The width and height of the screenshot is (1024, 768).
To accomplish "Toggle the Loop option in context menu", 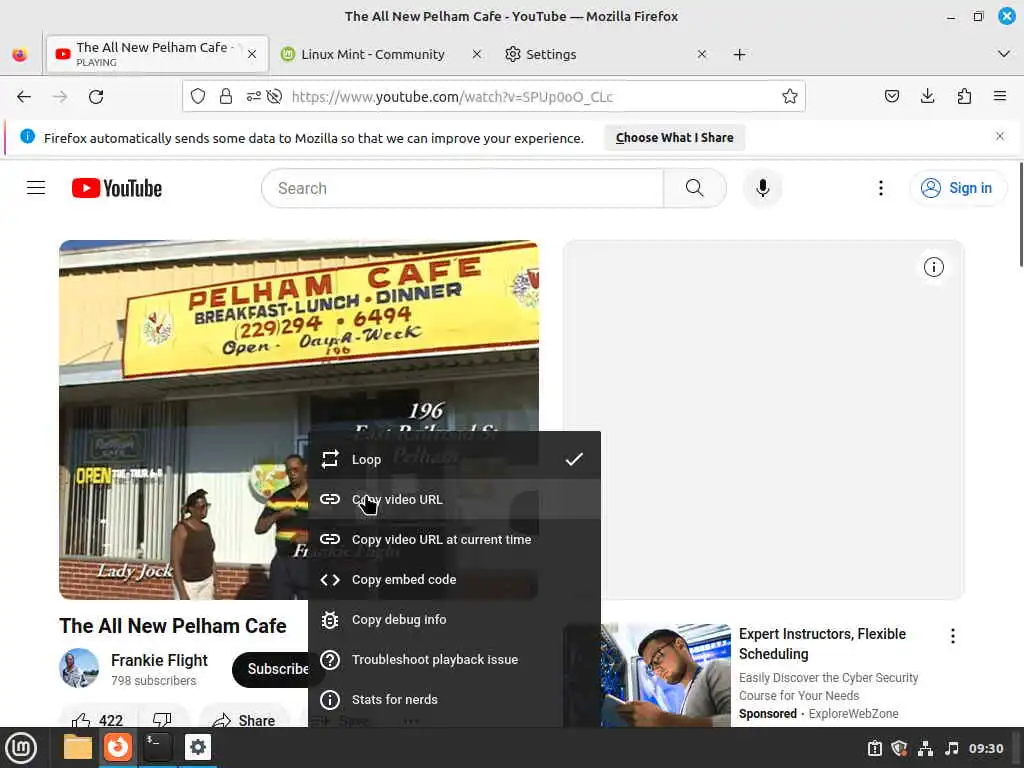I will point(454,459).
